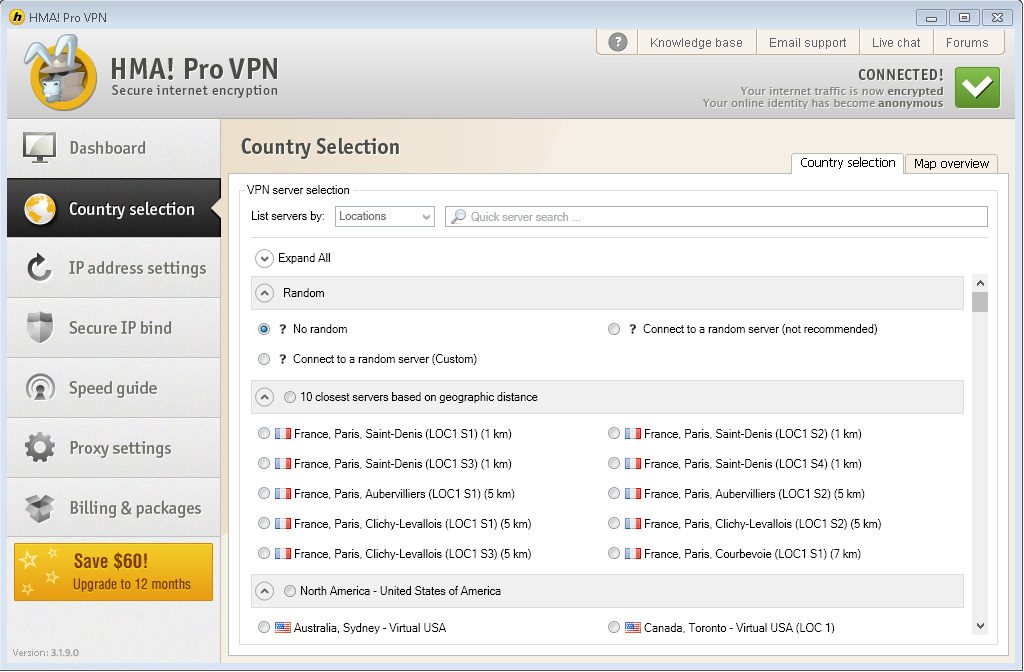Open Billing & packages in sidebar
Image resolution: width=1024 pixels, height=672 pixels.
click(x=114, y=508)
